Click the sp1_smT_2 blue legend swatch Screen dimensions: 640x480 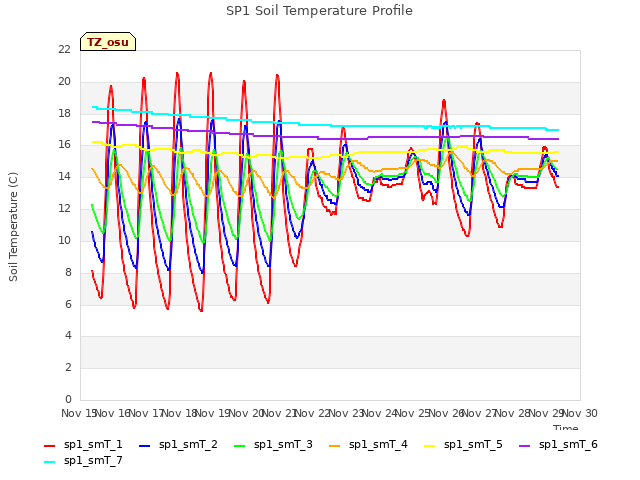coord(144,446)
